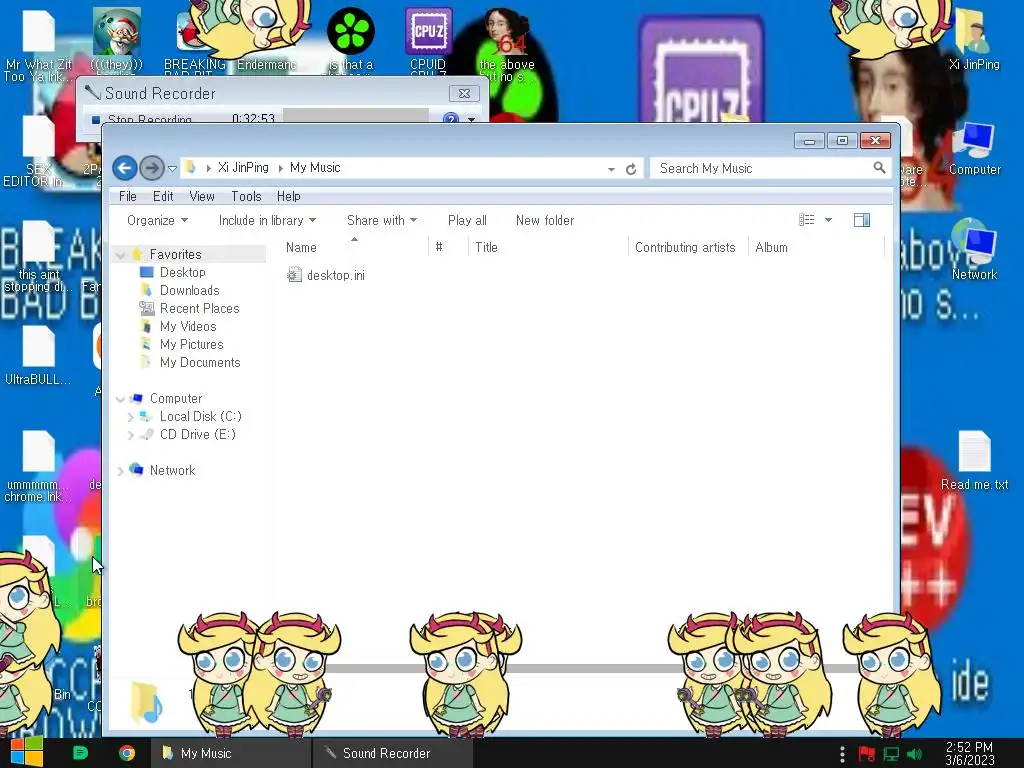The height and width of the screenshot is (768, 1024).
Task: Select Favorites in the navigation pane
Action: pyautogui.click(x=175, y=254)
